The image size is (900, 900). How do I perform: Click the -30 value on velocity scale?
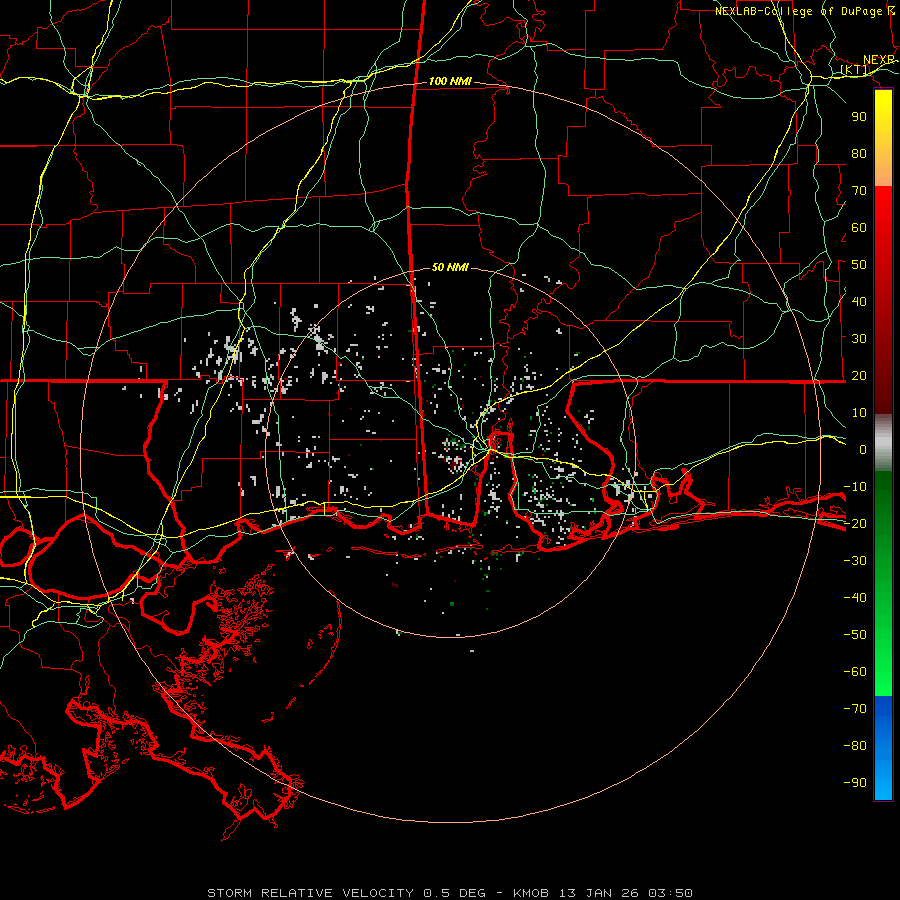point(855,561)
